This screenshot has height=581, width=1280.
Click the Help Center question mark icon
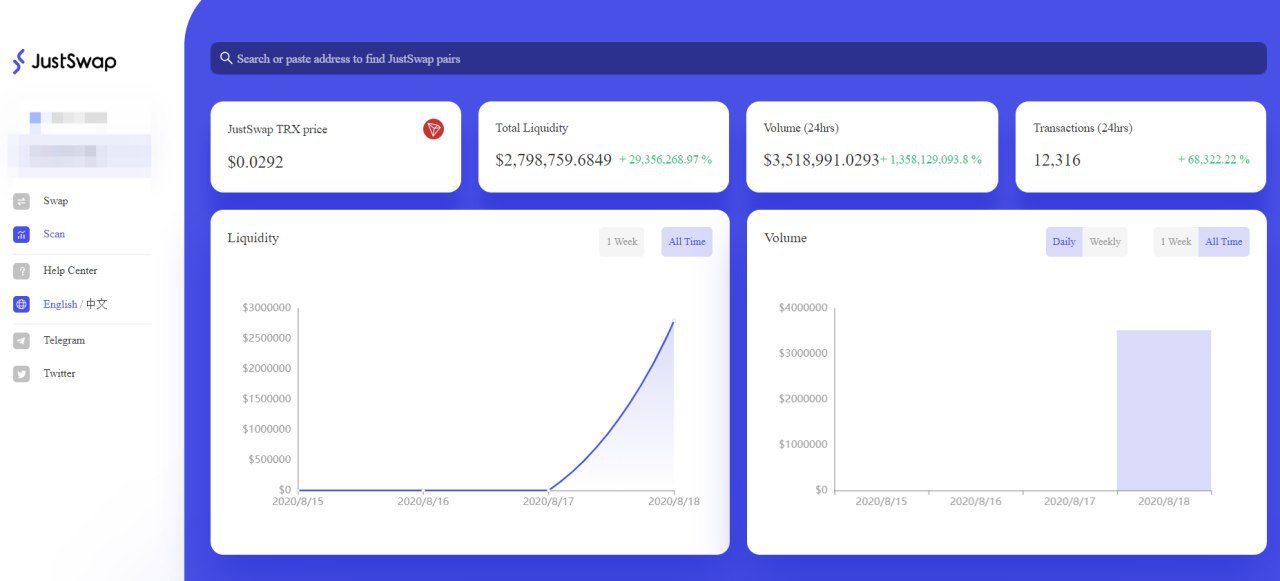(x=22, y=271)
